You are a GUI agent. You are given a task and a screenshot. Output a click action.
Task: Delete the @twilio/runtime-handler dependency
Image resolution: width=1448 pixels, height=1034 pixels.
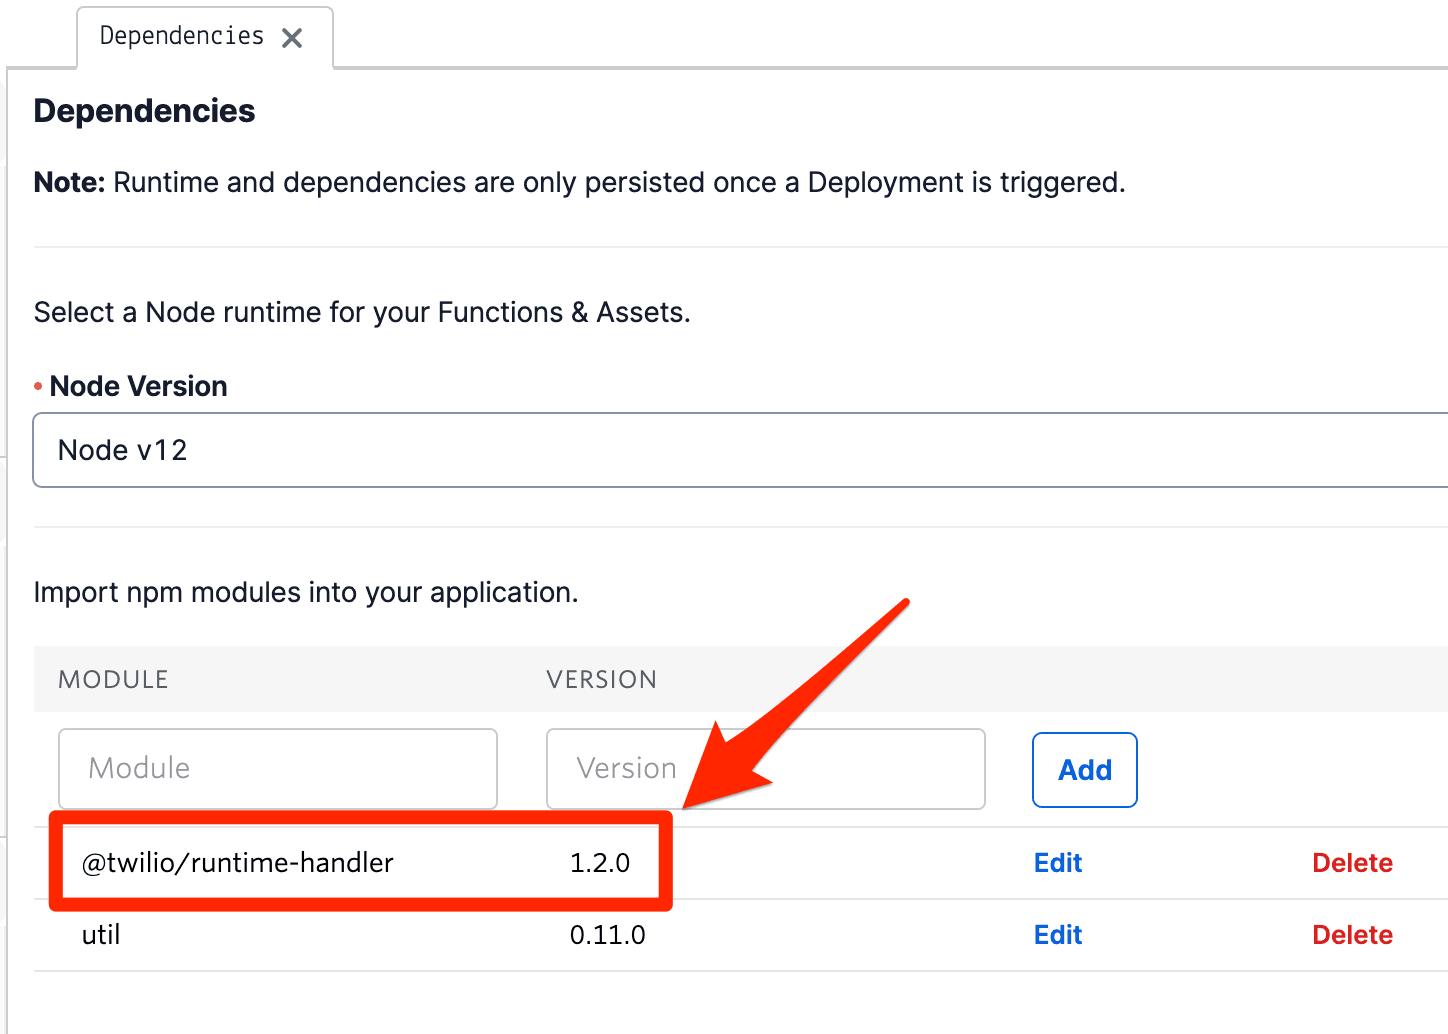point(1352,862)
